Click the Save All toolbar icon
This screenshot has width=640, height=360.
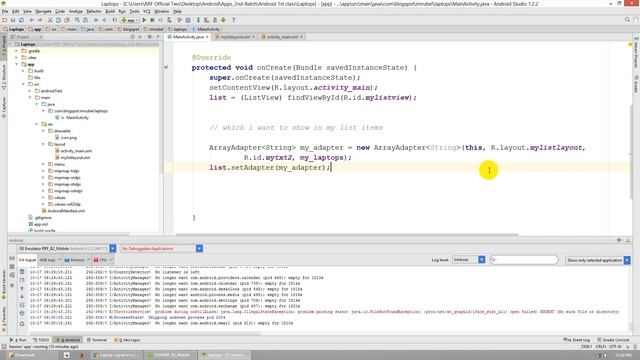[x=13, y=20]
